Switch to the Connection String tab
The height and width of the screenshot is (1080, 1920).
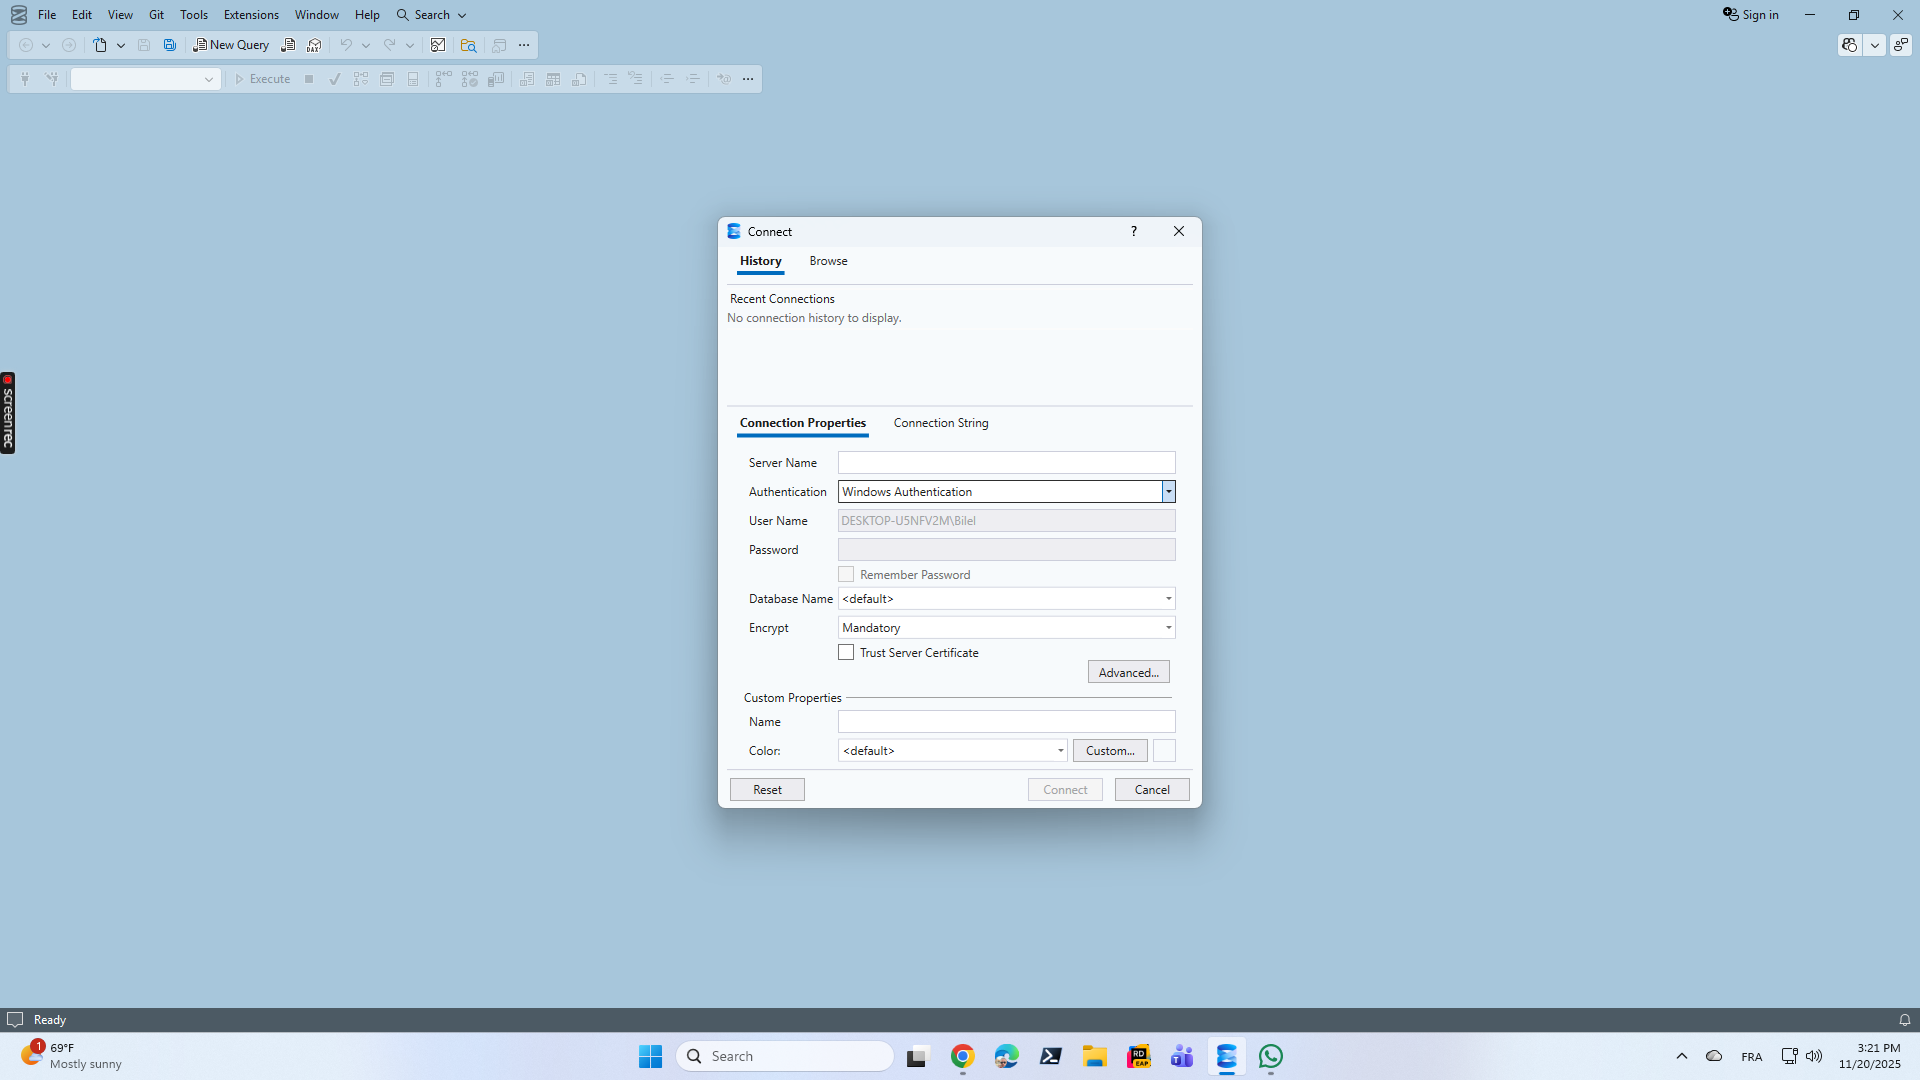coord(940,423)
